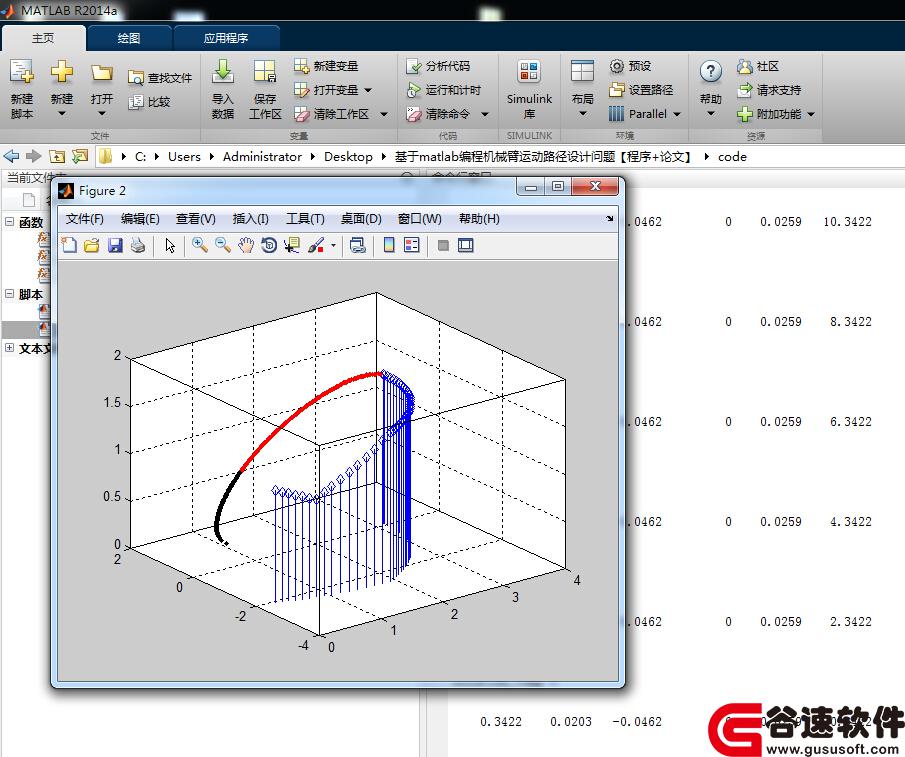Click the Forward arrow in address bar

(33, 156)
